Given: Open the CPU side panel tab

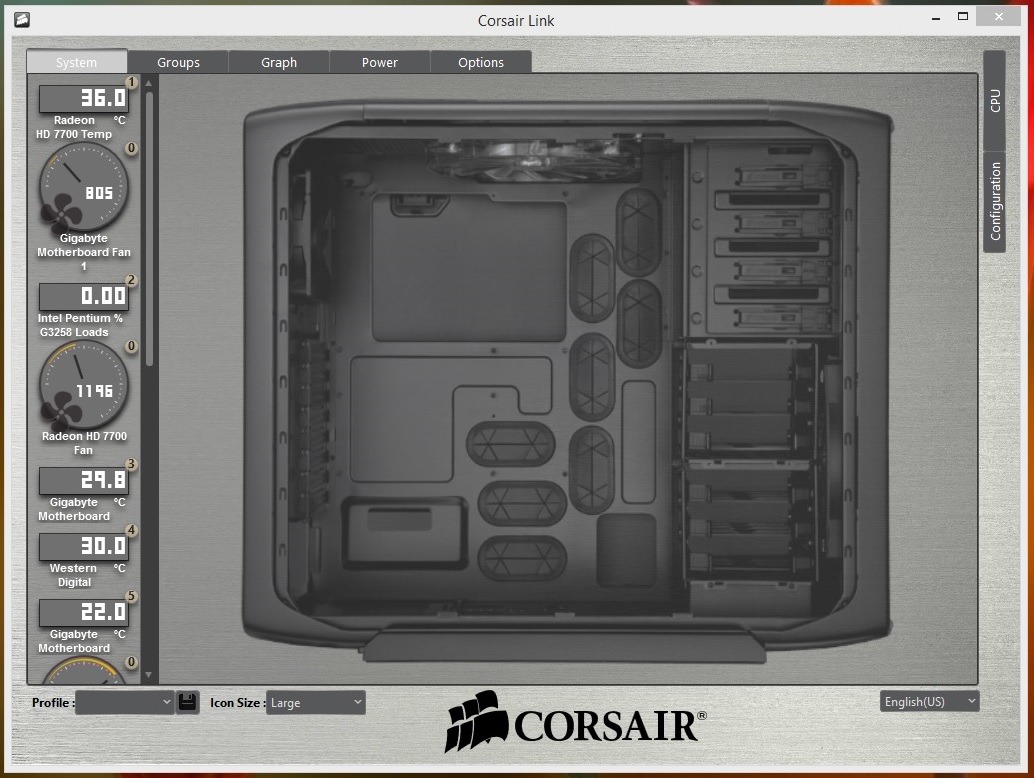Looking at the screenshot, I should (995, 100).
